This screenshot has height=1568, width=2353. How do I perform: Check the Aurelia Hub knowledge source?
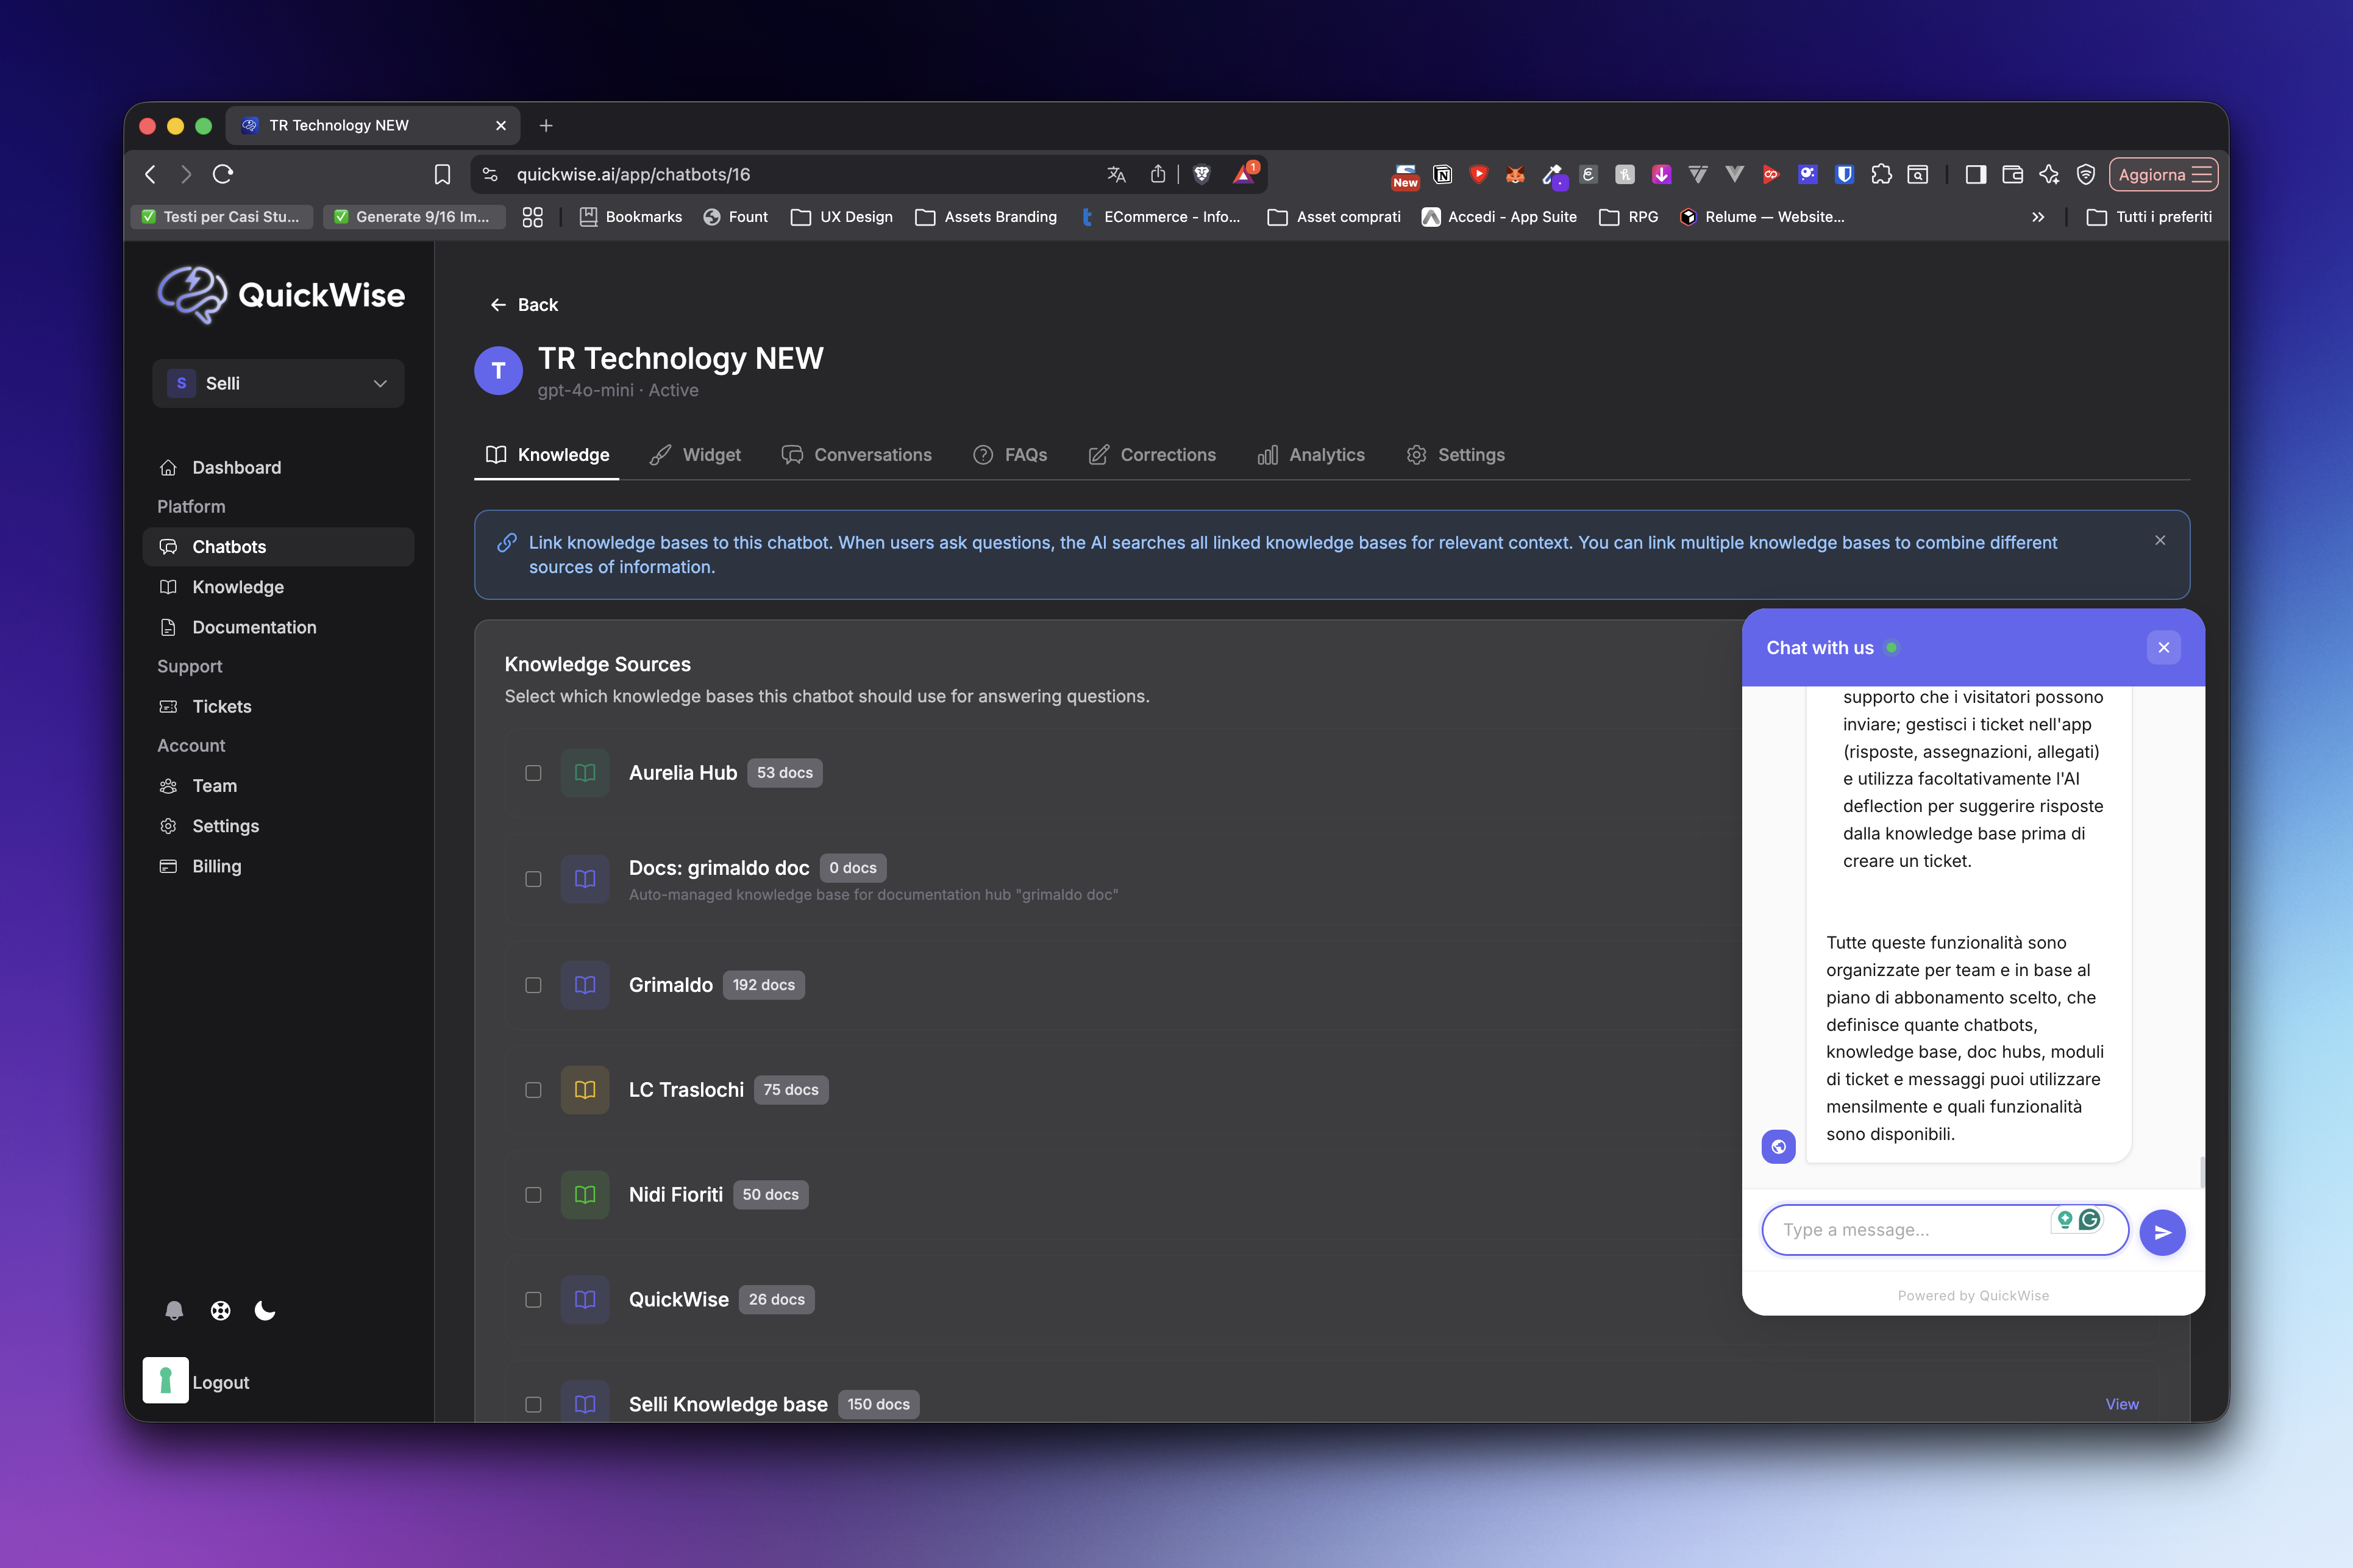[533, 773]
